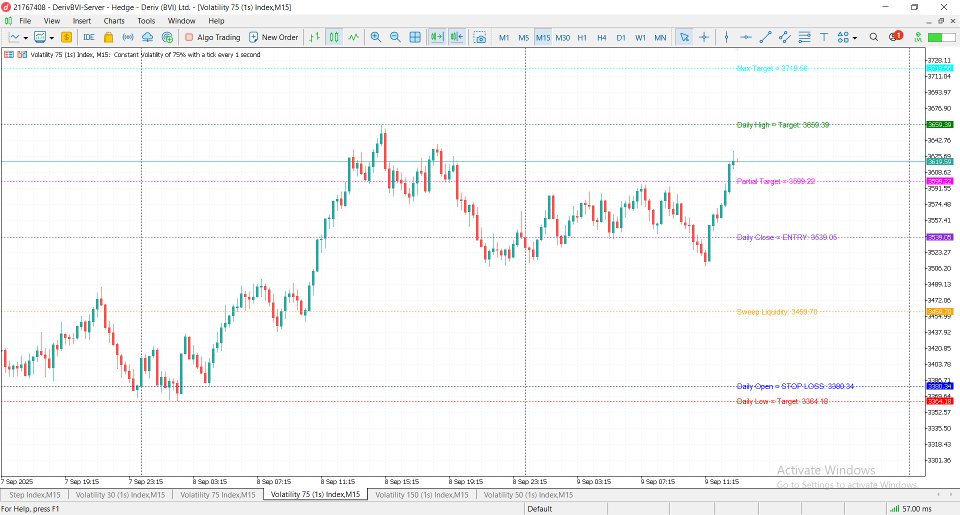Expand the objects tool dropdown arrow

[855, 38]
